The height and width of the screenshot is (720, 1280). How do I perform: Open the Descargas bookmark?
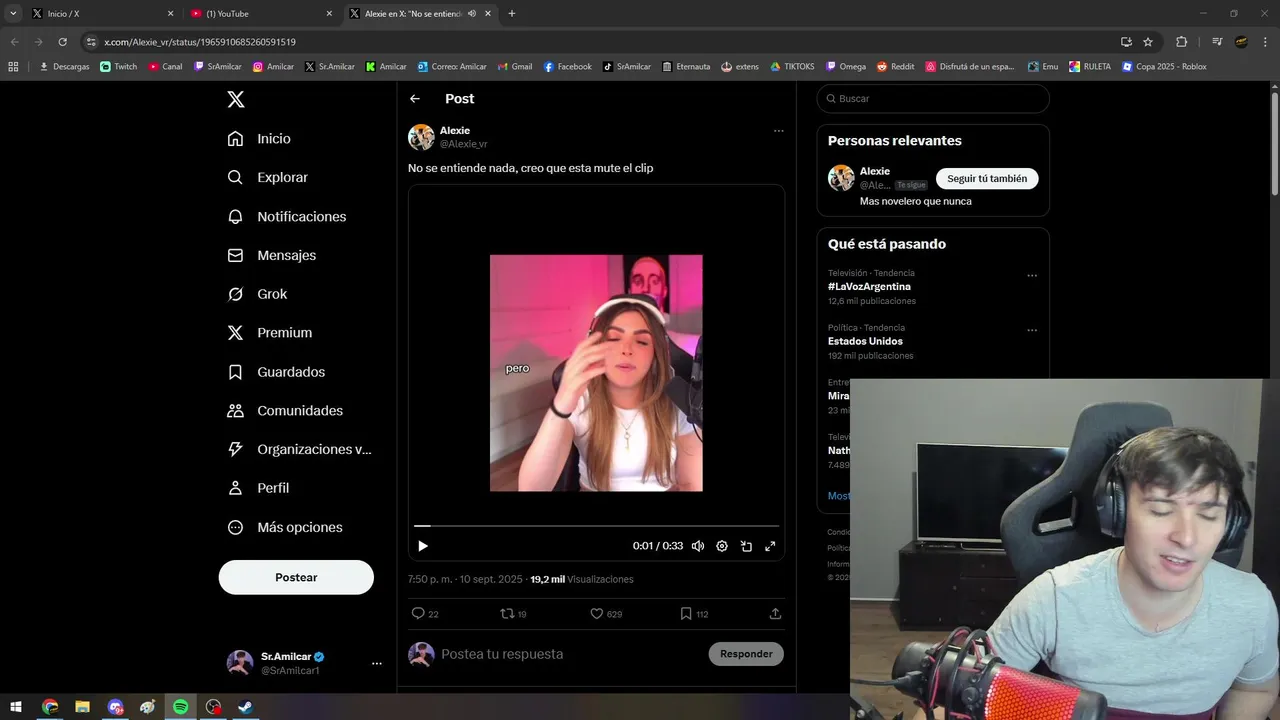[64, 67]
